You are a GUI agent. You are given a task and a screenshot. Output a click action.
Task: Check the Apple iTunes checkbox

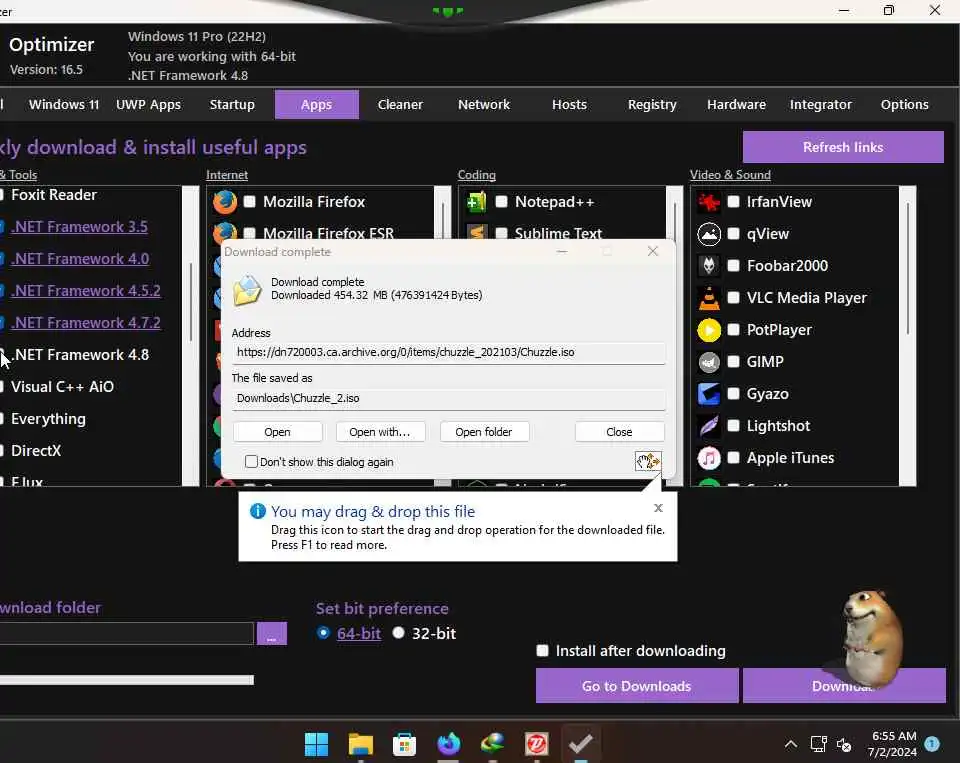(x=733, y=457)
